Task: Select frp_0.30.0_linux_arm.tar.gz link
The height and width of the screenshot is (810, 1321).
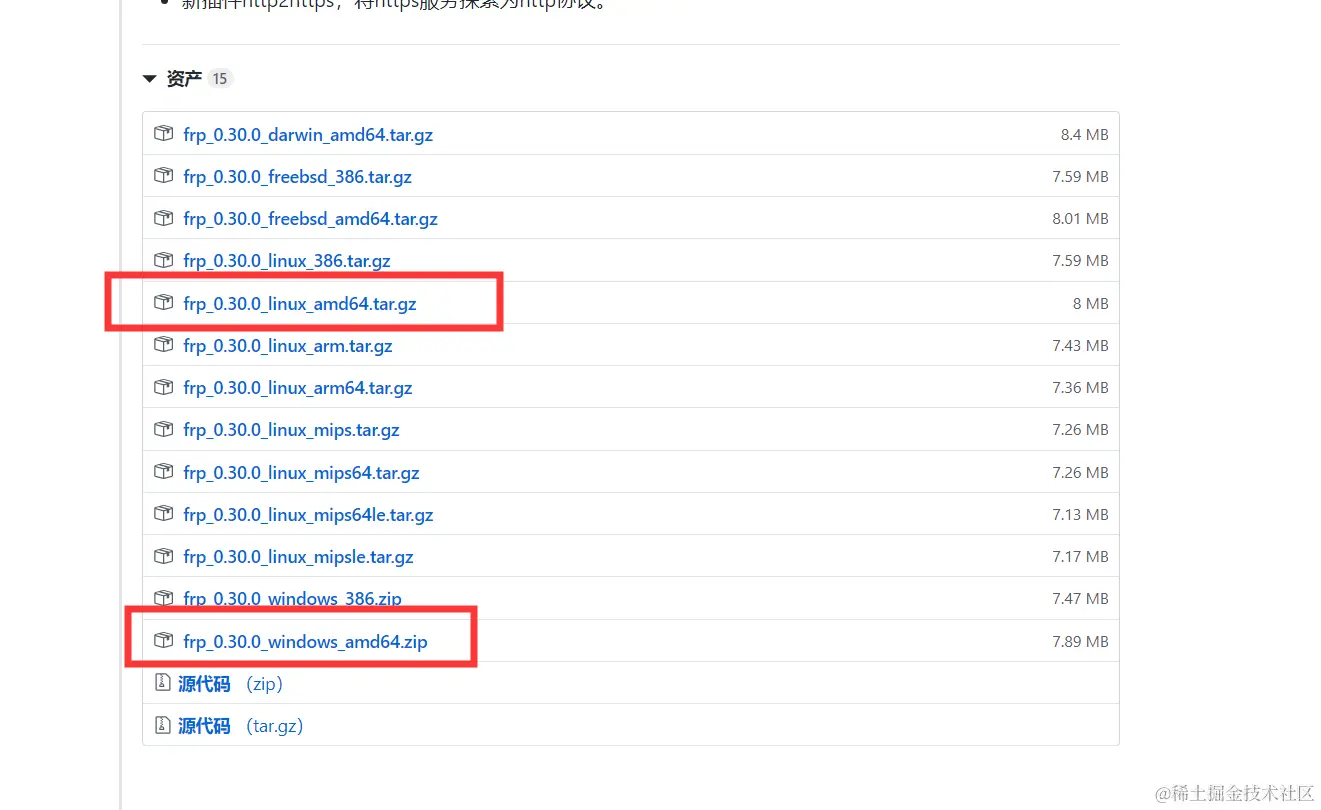Action: point(288,346)
